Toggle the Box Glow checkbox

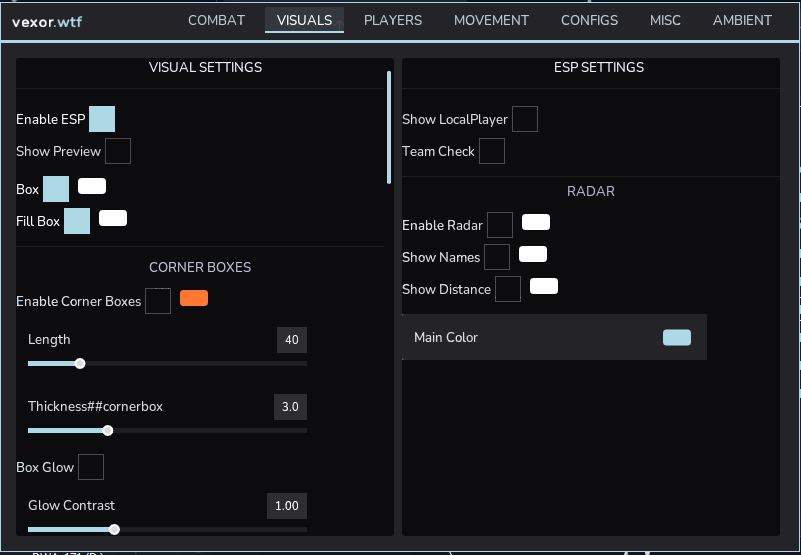(x=91, y=467)
